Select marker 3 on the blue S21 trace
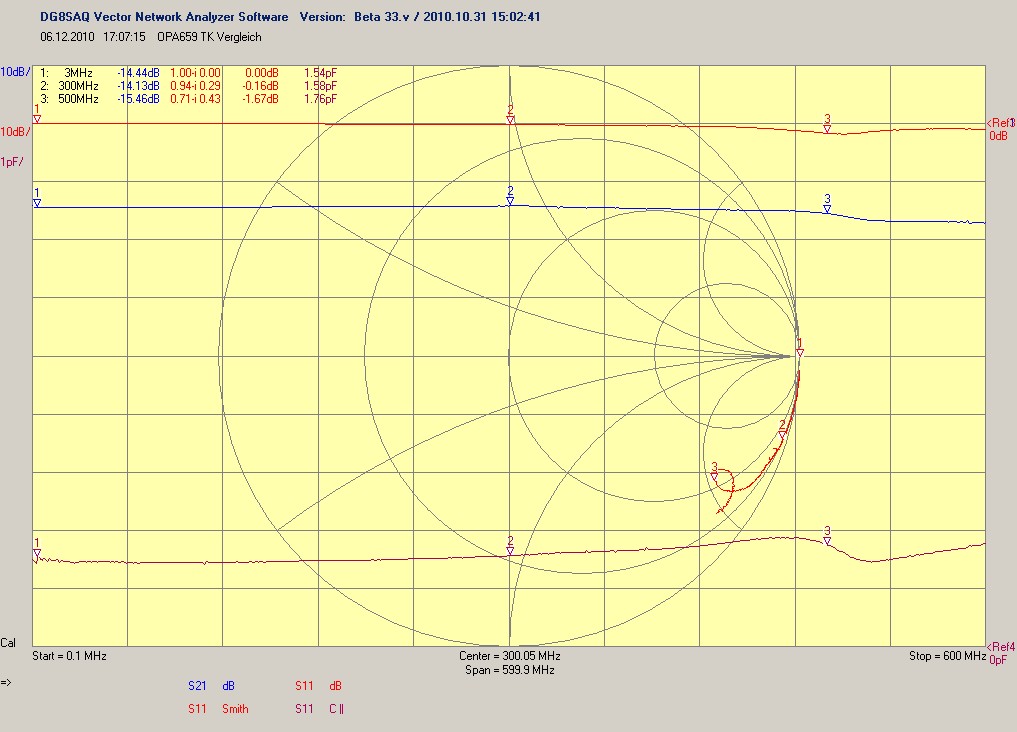 coord(827,209)
